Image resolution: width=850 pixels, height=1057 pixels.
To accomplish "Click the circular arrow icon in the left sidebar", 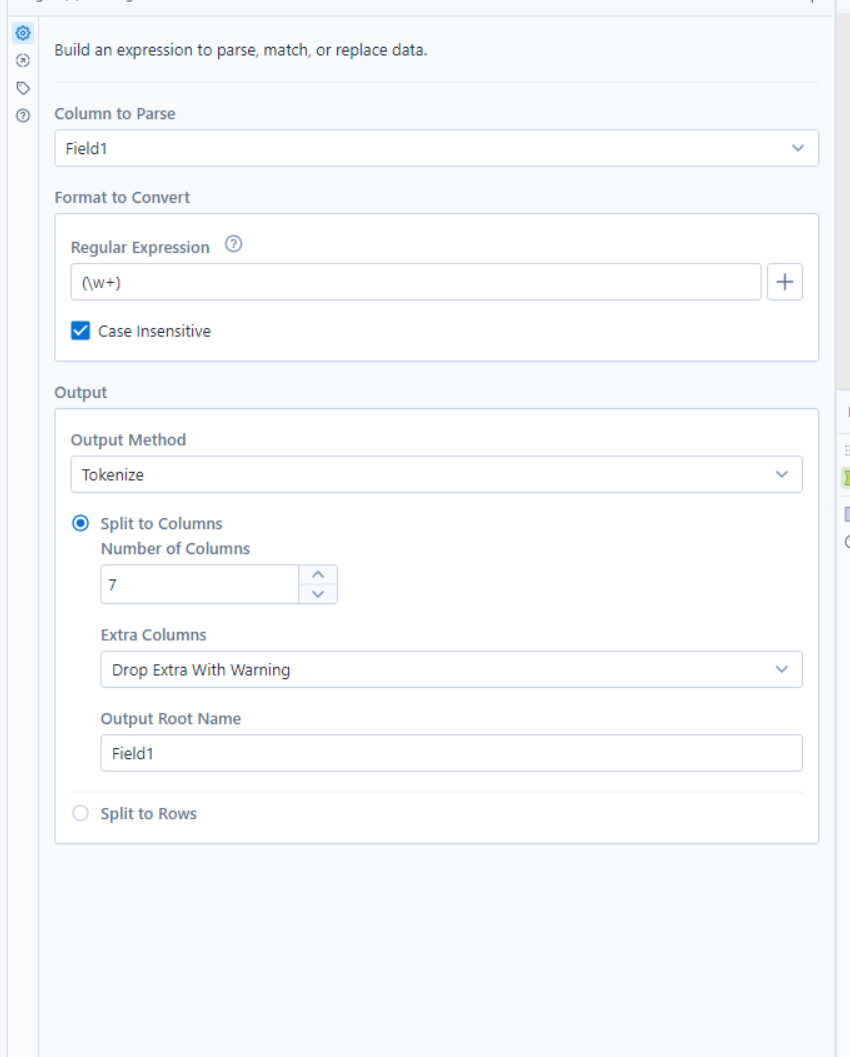I will [22, 60].
